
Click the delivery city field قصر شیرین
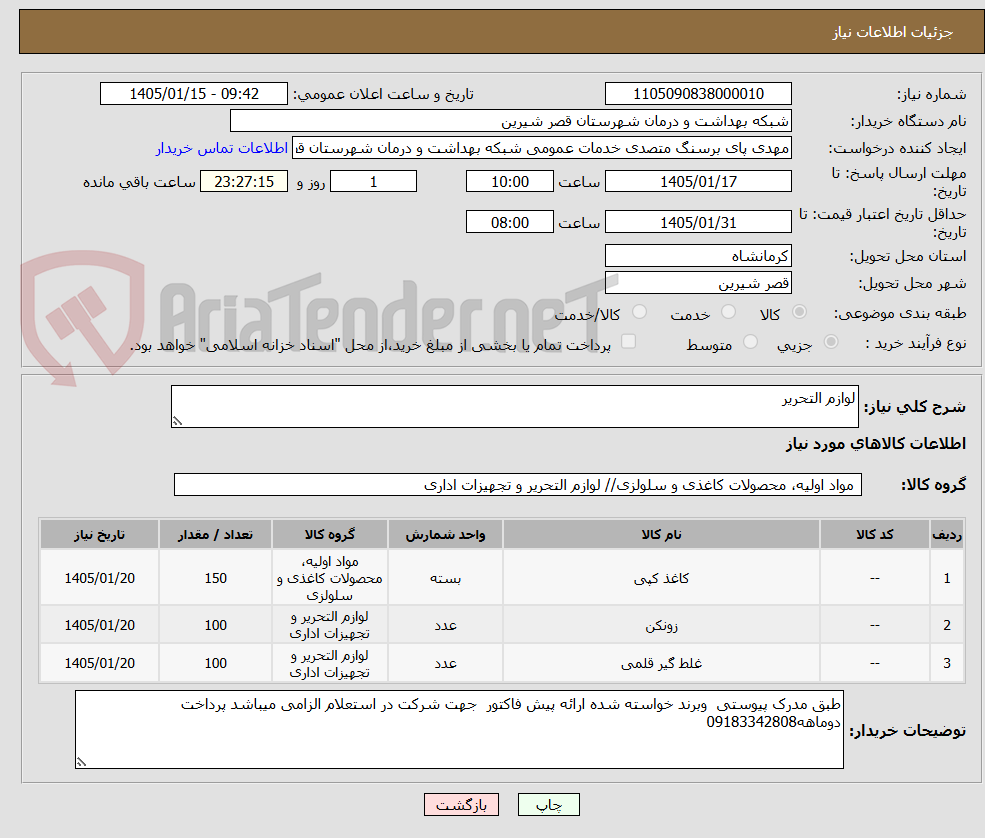tap(698, 283)
